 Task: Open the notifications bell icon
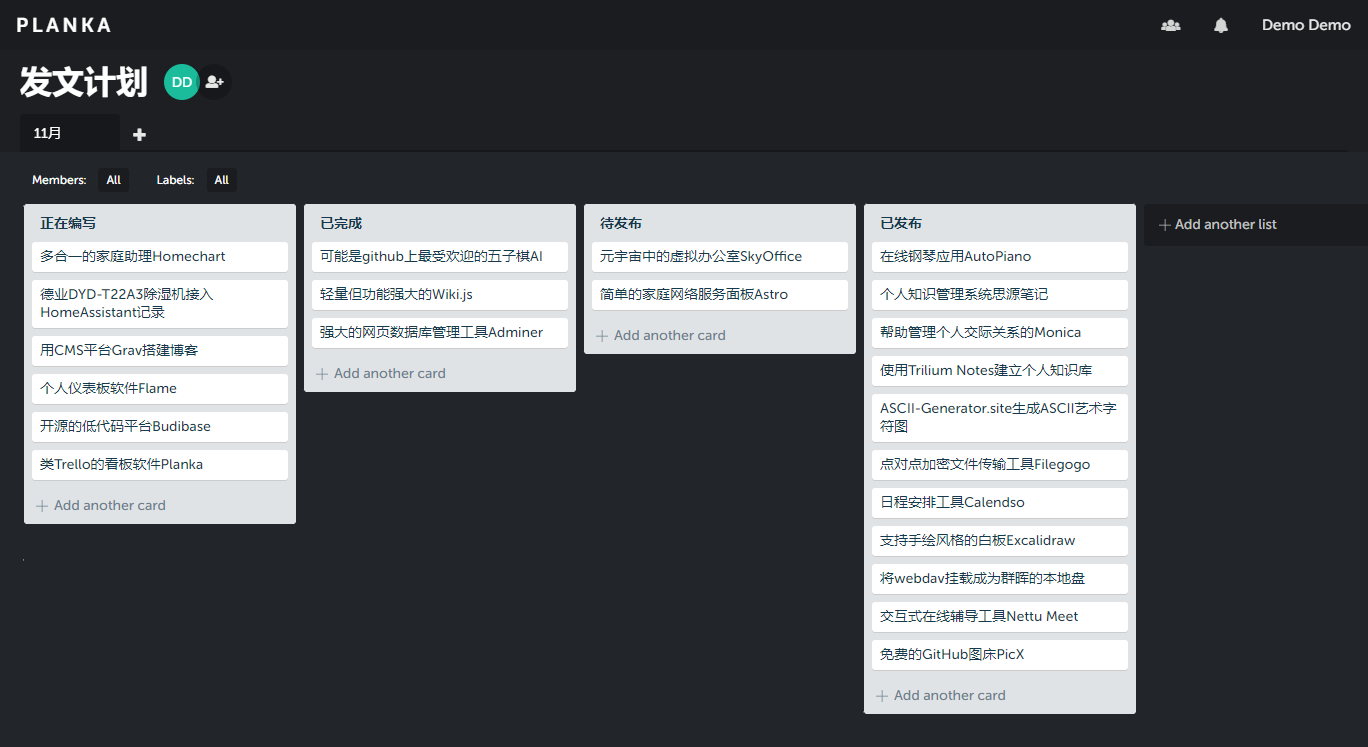click(1220, 24)
